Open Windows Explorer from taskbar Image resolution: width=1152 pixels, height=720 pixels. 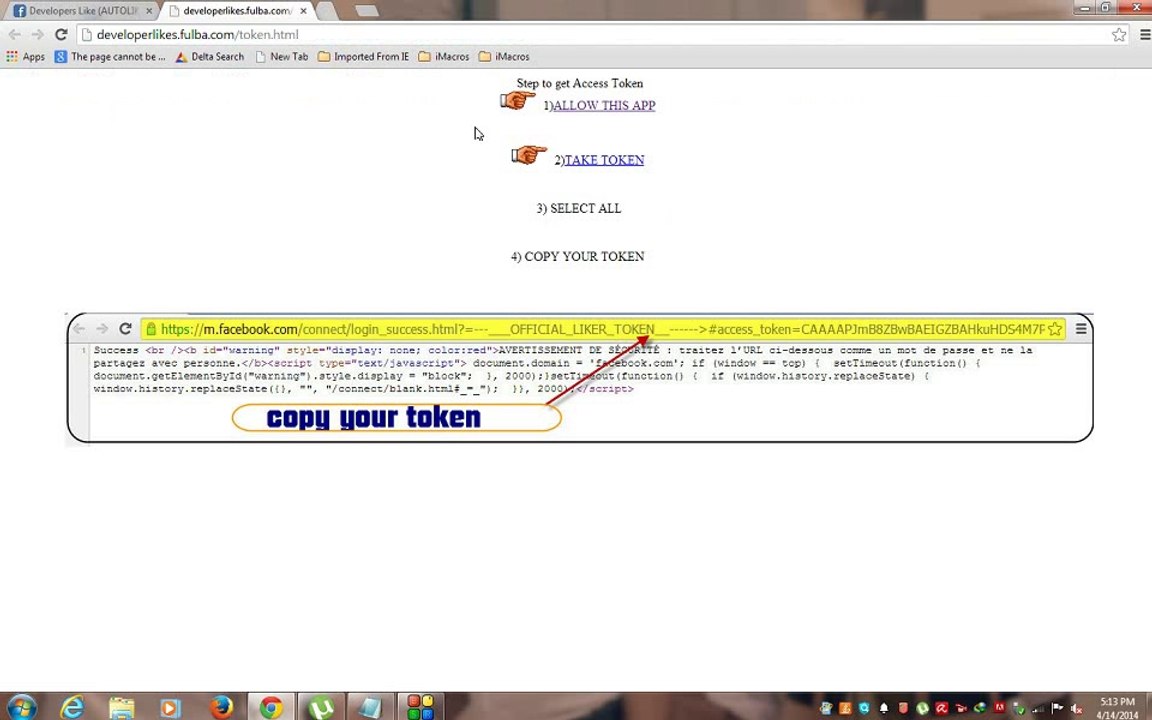coord(121,707)
